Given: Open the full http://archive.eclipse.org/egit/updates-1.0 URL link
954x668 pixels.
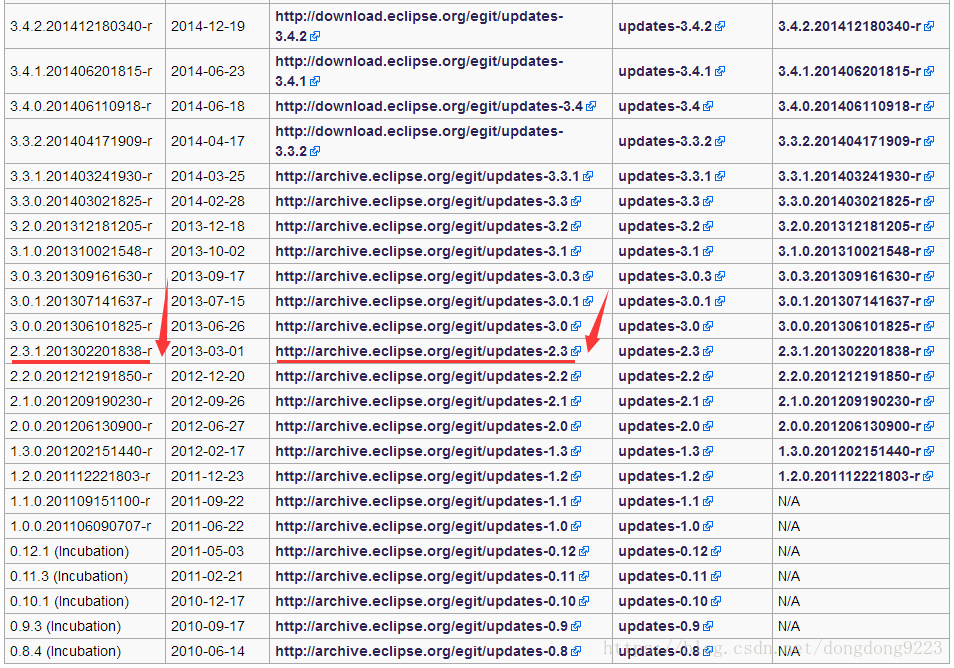Looking at the screenshot, I should (x=428, y=526).
